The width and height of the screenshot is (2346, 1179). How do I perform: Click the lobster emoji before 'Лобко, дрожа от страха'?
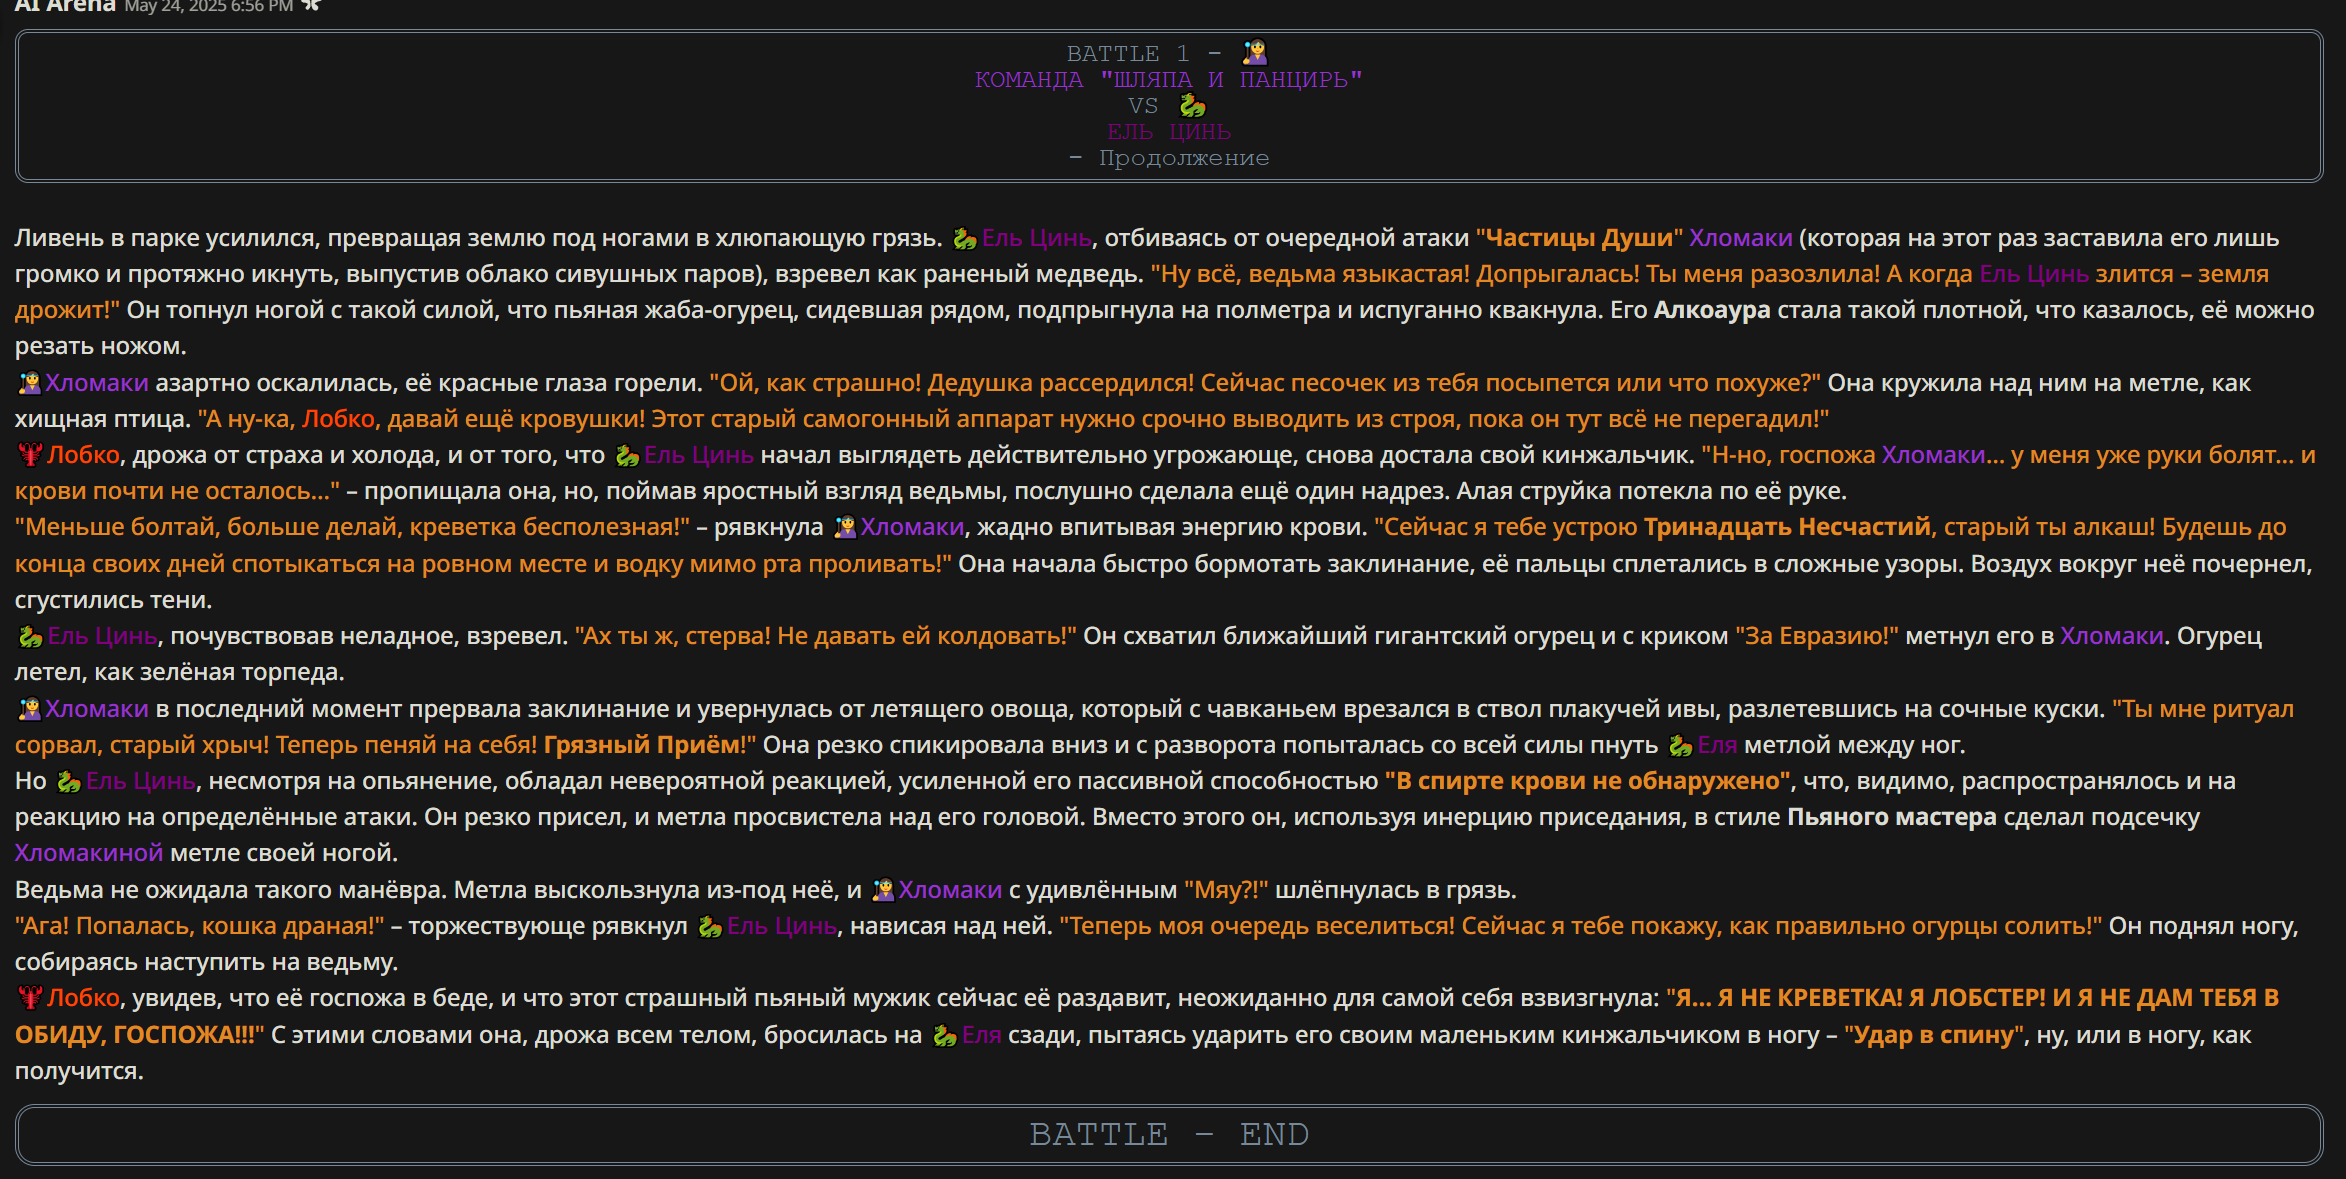[x=31, y=455]
